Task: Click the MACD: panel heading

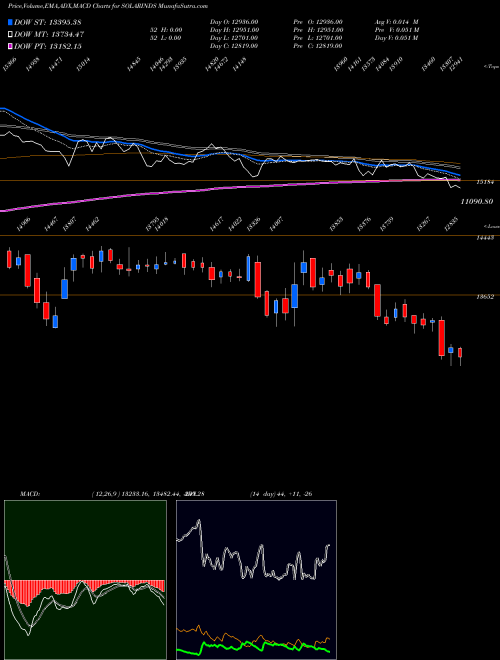Action: [30, 494]
